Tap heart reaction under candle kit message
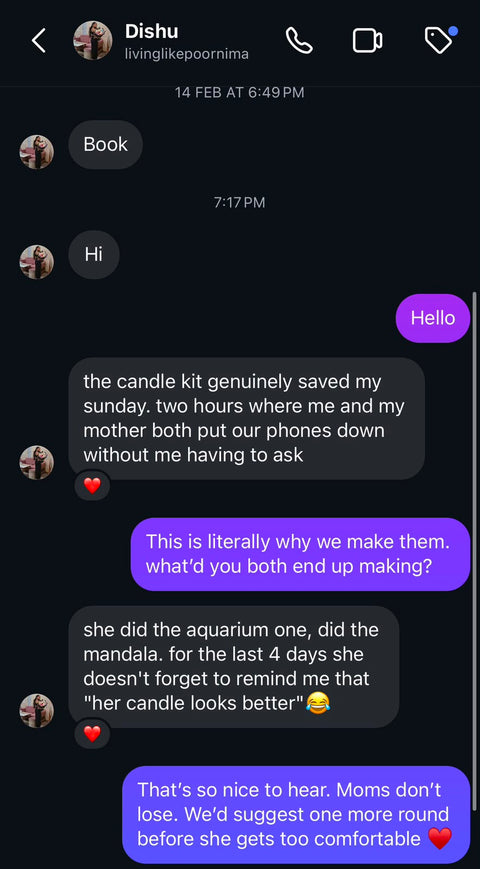Image resolution: width=480 pixels, height=869 pixels. pyautogui.click(x=92, y=486)
